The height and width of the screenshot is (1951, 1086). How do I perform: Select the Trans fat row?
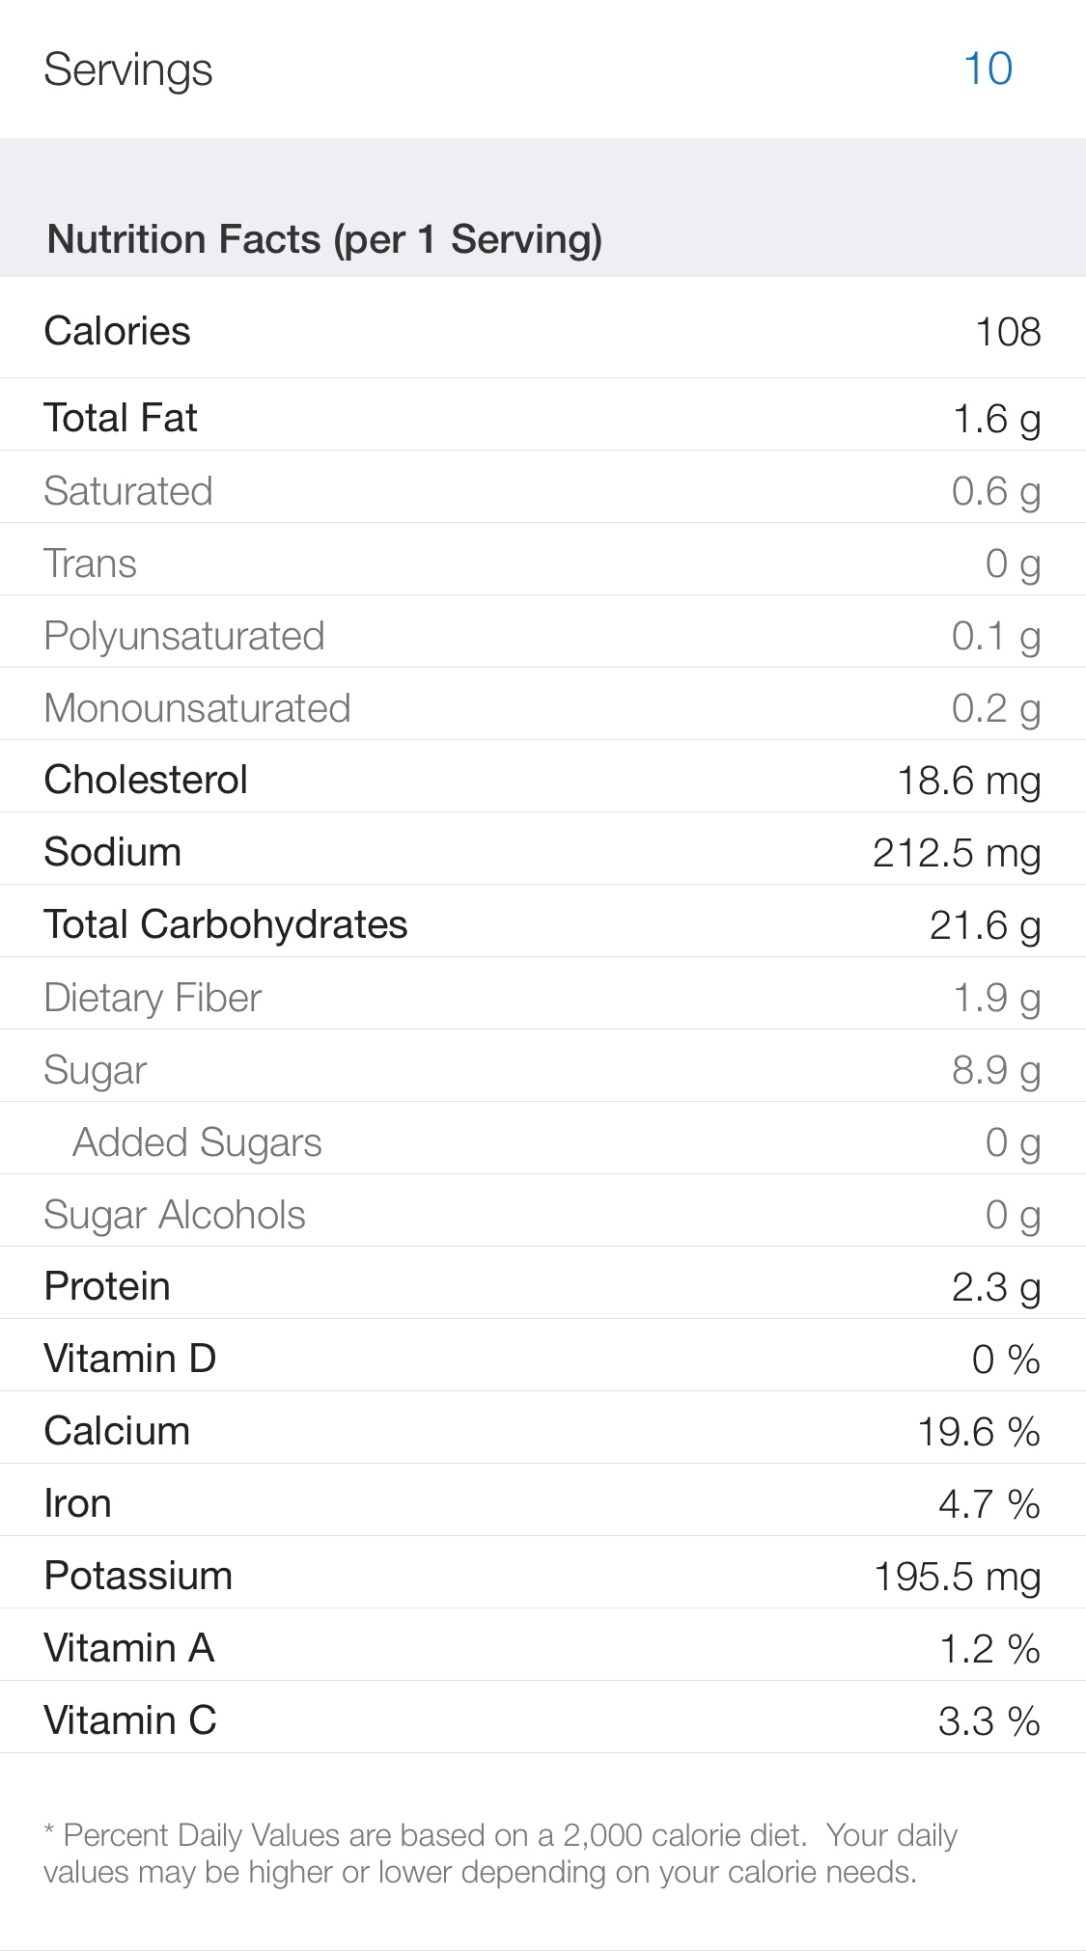coord(543,563)
